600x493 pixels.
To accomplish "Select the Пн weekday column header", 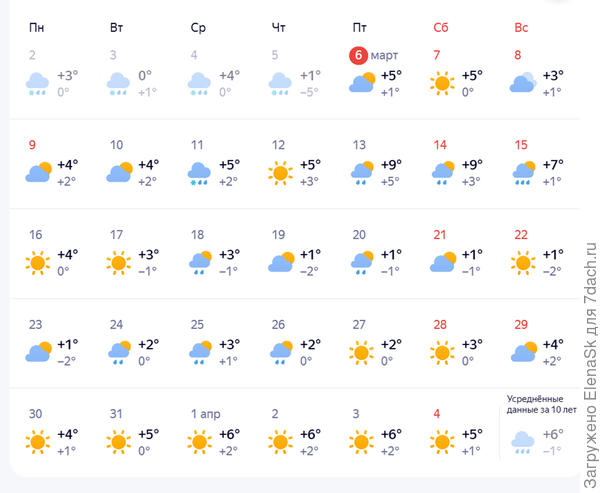I will coord(37,26).
